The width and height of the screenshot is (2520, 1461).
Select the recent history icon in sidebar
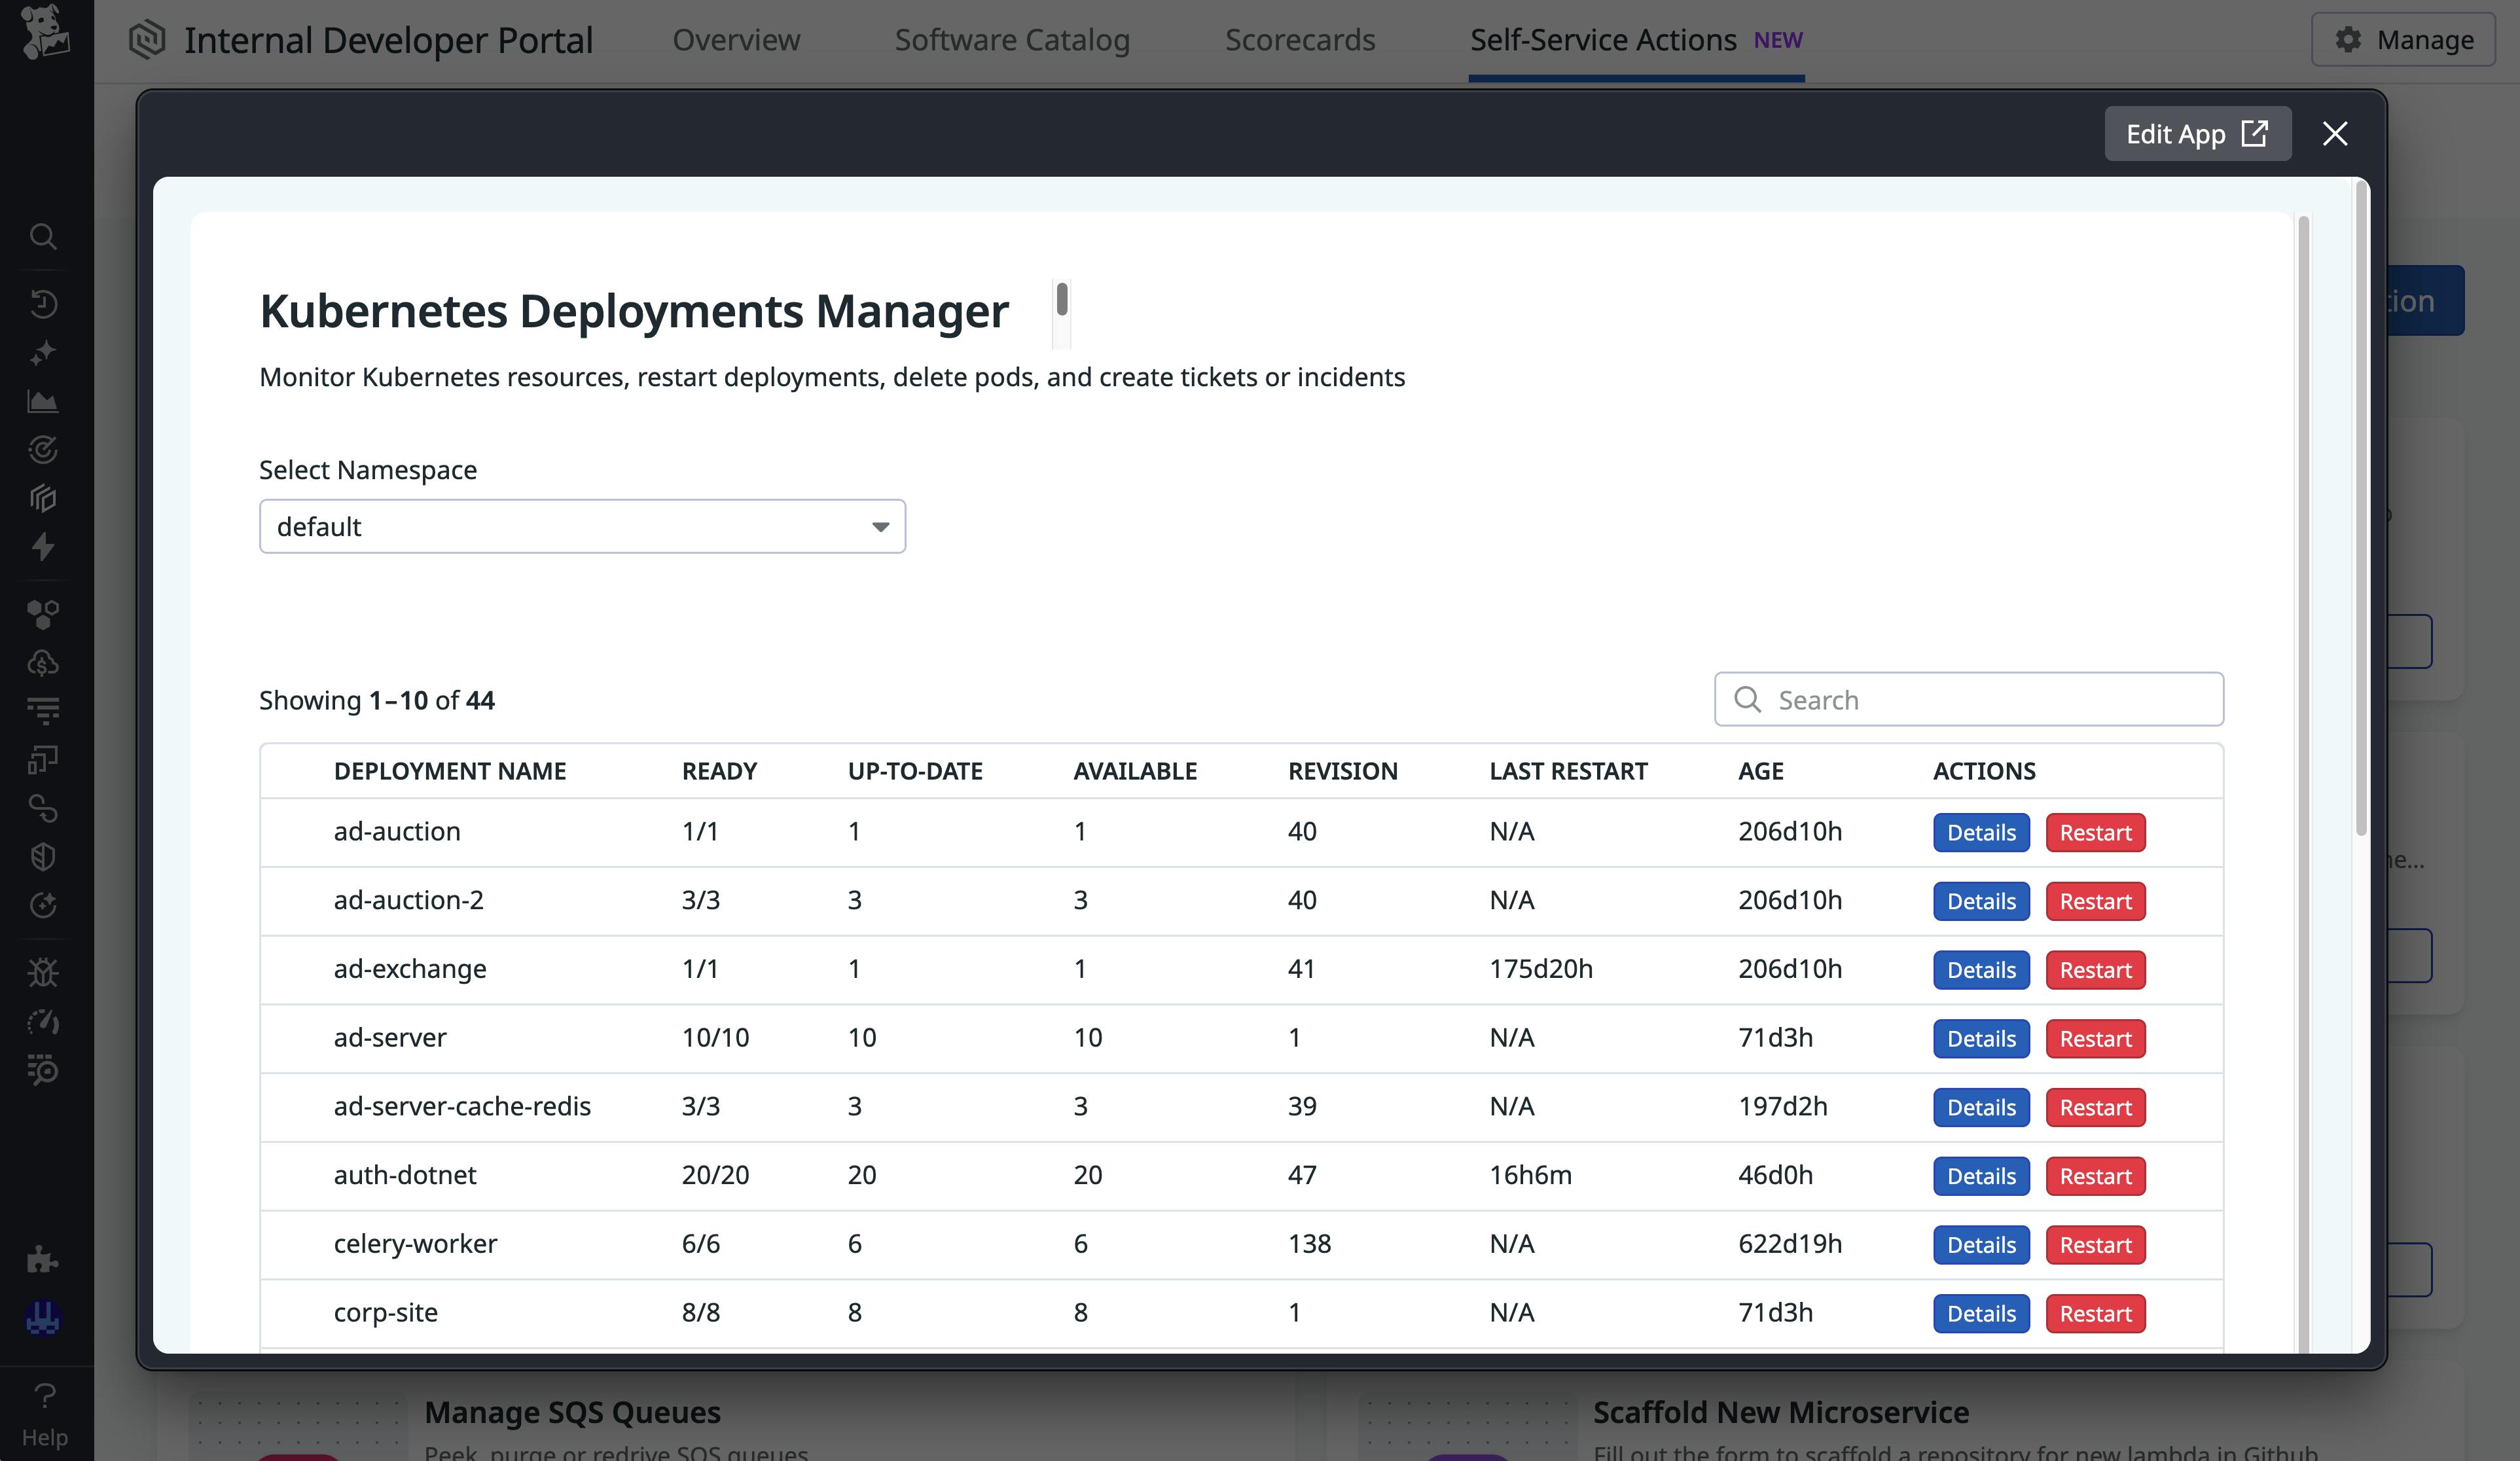point(43,303)
